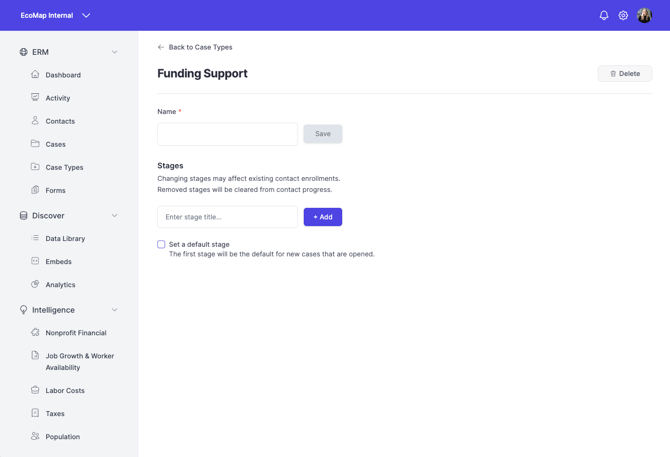The height and width of the screenshot is (457, 670).
Task: Focus the Enter stage title field
Action: (227, 217)
